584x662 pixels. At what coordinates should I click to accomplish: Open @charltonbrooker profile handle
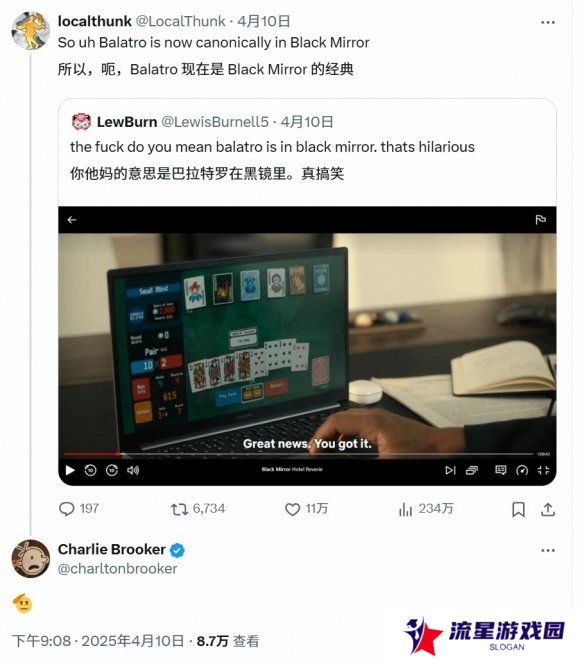click(117, 569)
